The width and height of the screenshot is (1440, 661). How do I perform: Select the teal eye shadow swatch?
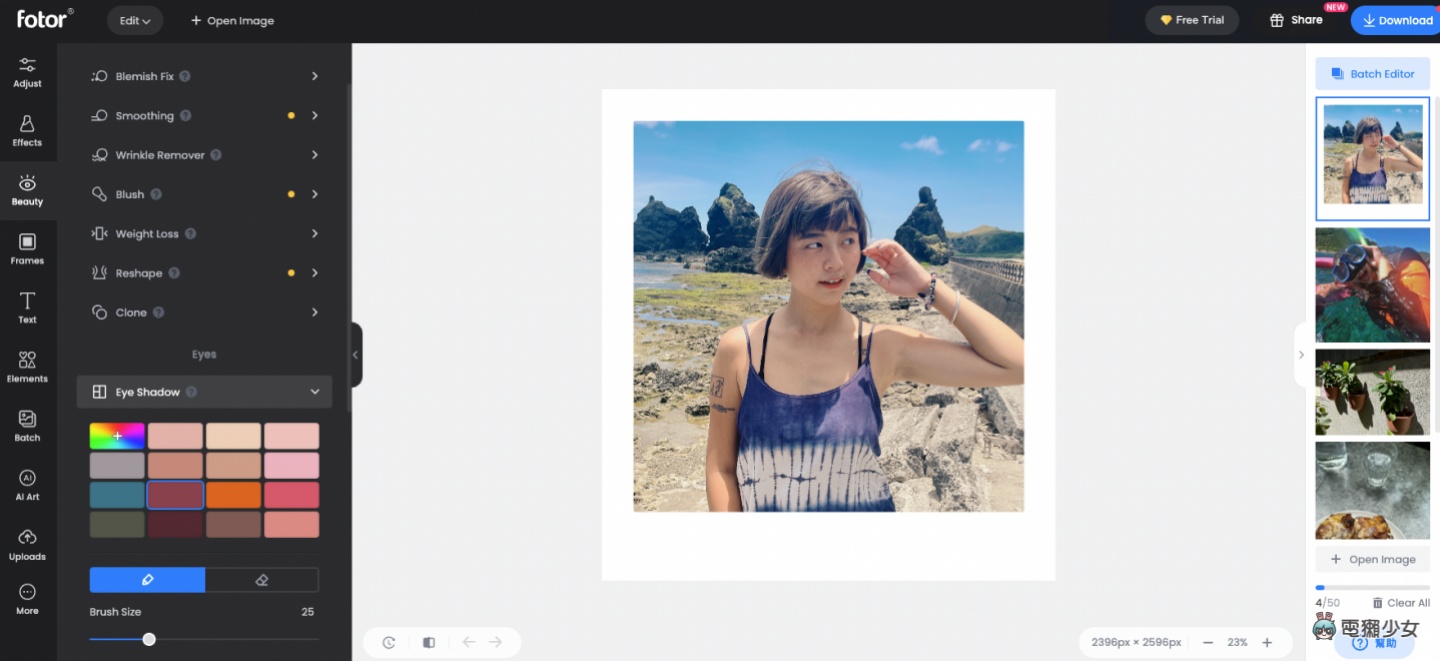116,494
